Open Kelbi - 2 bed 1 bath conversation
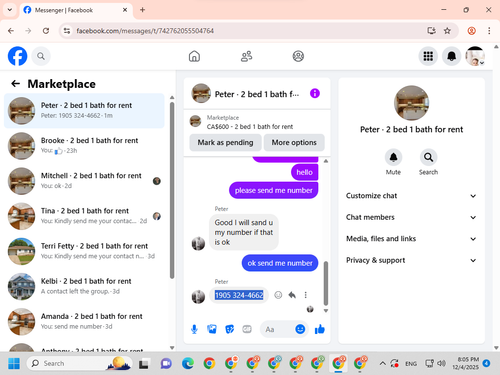Screen dimensions: 500x375 click(84, 286)
